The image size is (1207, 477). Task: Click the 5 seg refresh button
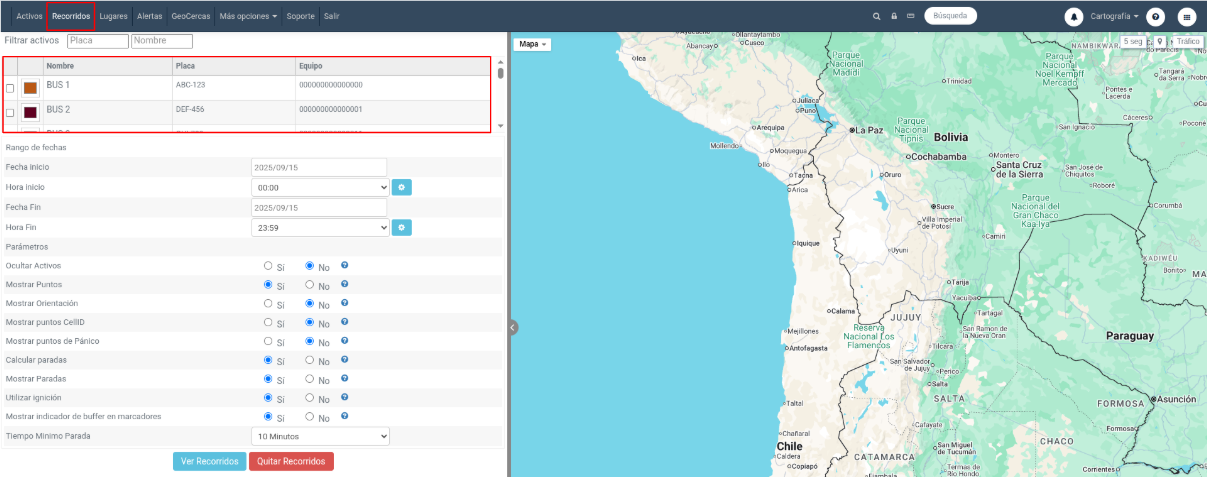tap(1132, 42)
